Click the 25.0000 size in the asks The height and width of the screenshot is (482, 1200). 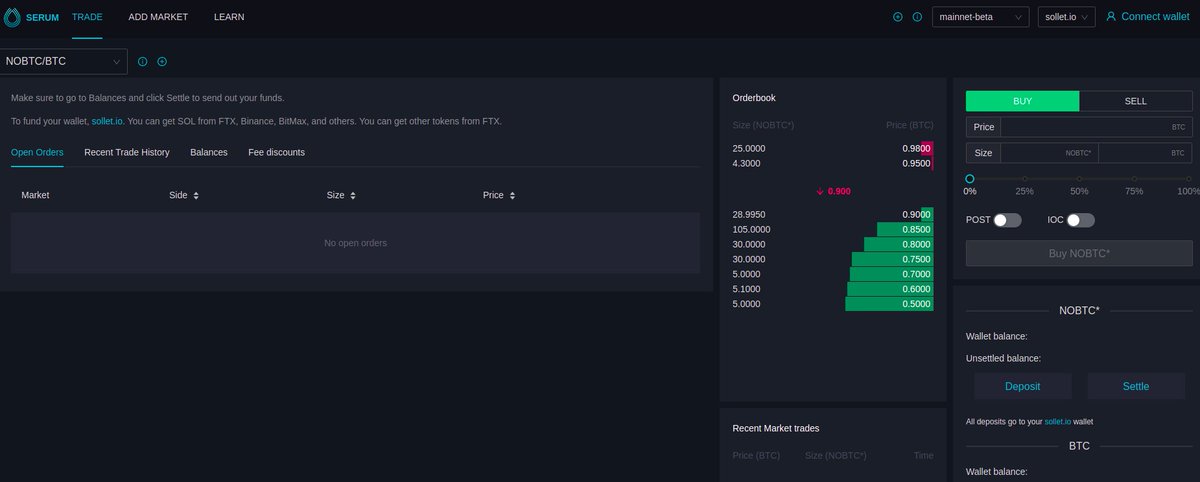tap(749, 148)
